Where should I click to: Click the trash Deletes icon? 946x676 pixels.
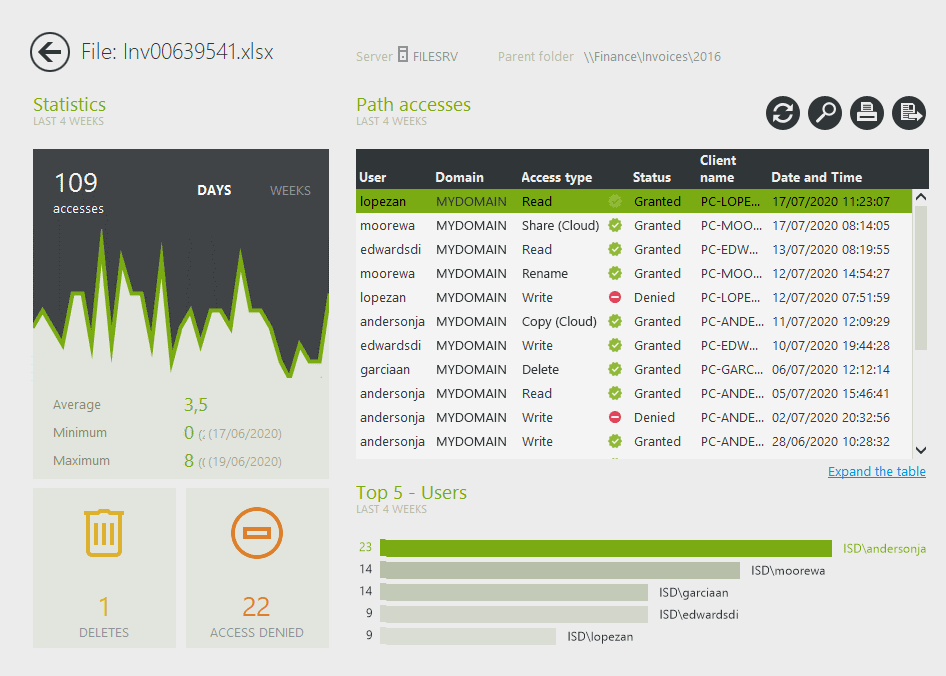104,533
